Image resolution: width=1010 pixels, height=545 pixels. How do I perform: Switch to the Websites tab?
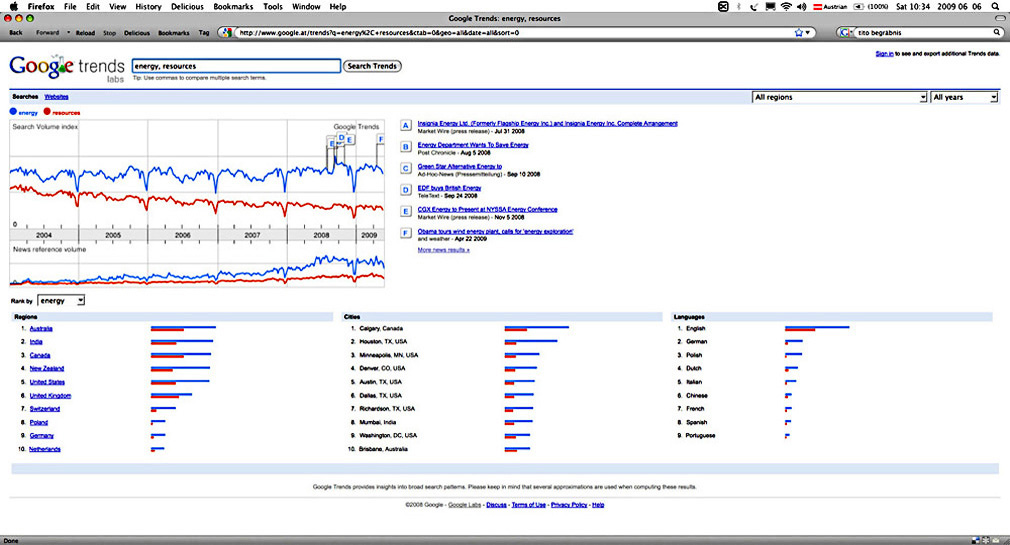[56, 97]
